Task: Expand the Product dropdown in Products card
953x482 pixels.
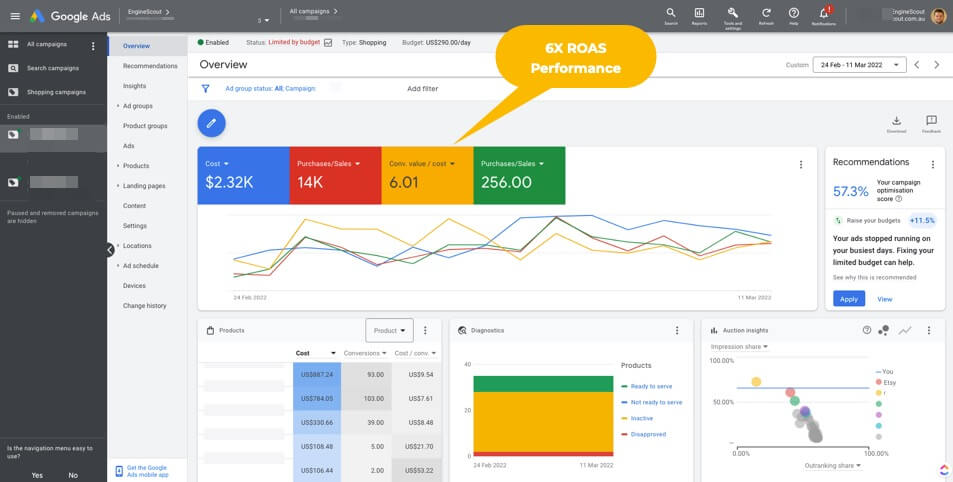Action: (389, 330)
